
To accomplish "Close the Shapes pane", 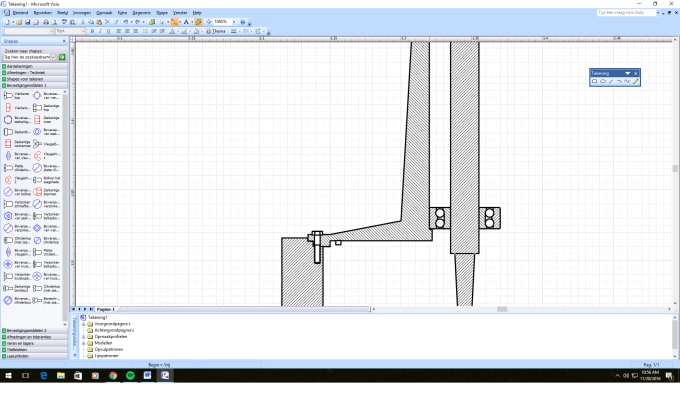I will click(64, 41).
